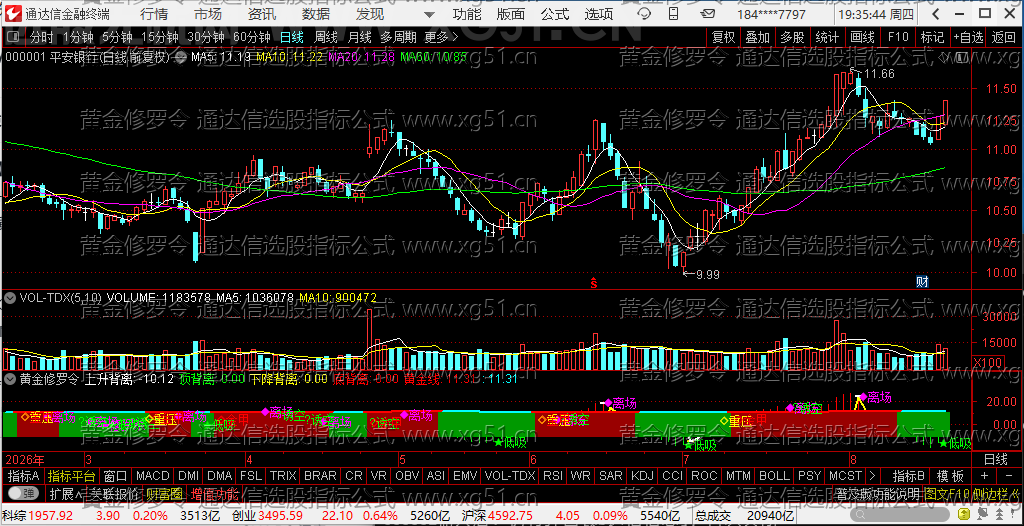Screen dimensions: 1024x526
Task: Click the 统计 button
Action: tap(827, 37)
